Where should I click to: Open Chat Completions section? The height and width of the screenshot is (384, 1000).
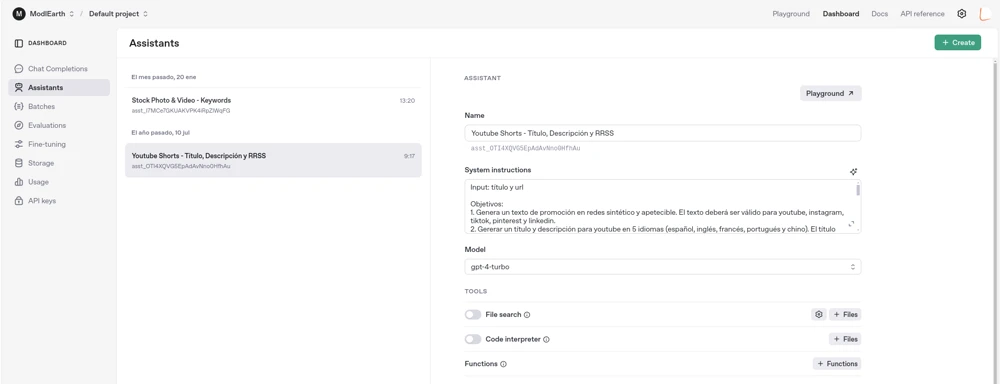[59, 69]
